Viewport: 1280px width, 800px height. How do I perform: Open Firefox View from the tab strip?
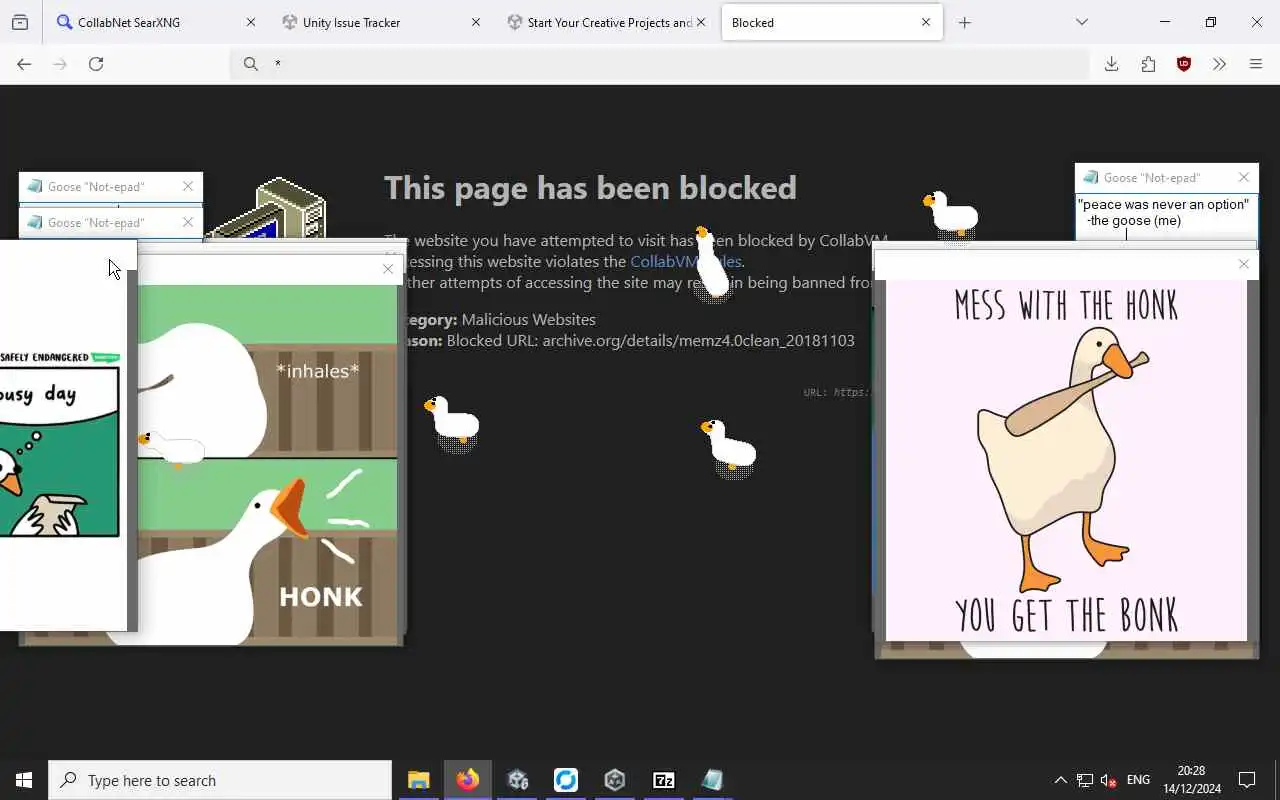pyautogui.click(x=20, y=22)
